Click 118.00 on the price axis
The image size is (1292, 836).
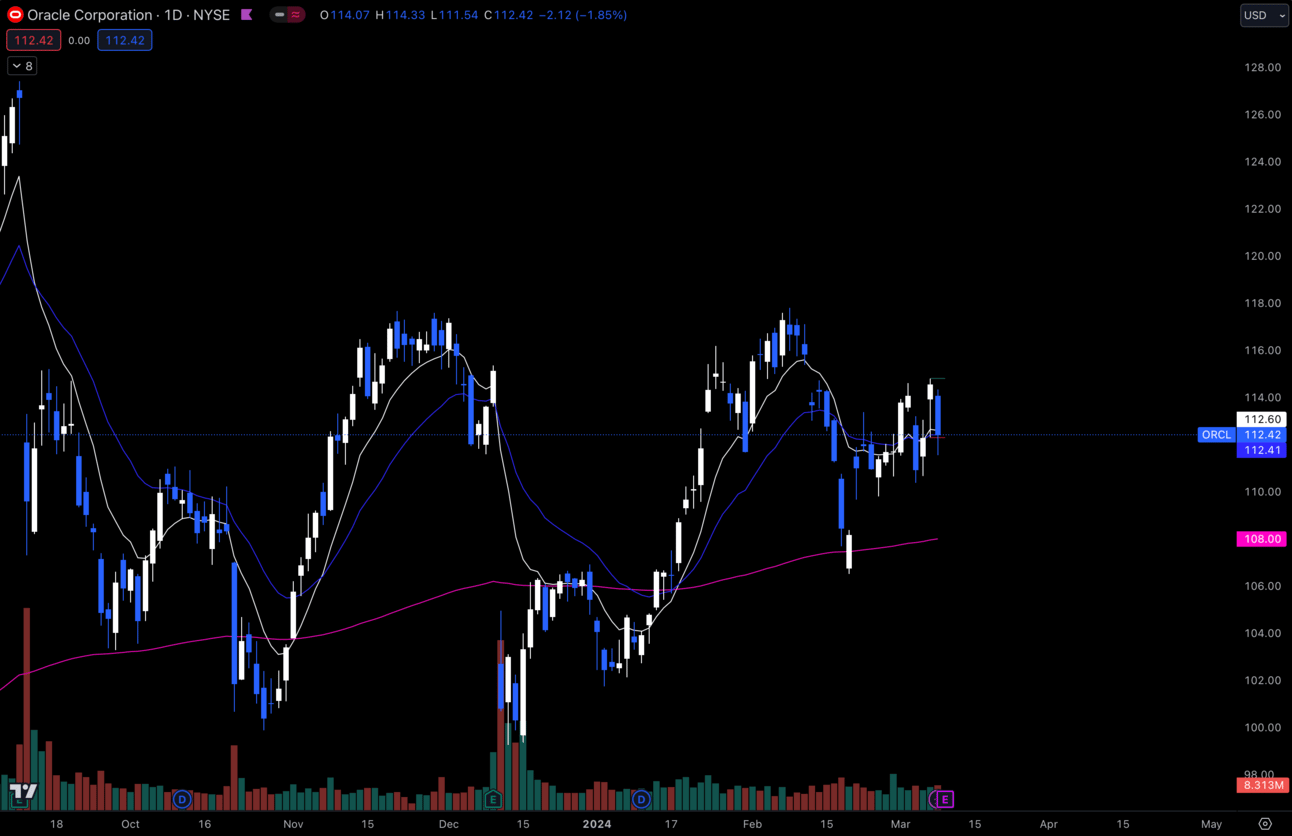tap(1261, 303)
